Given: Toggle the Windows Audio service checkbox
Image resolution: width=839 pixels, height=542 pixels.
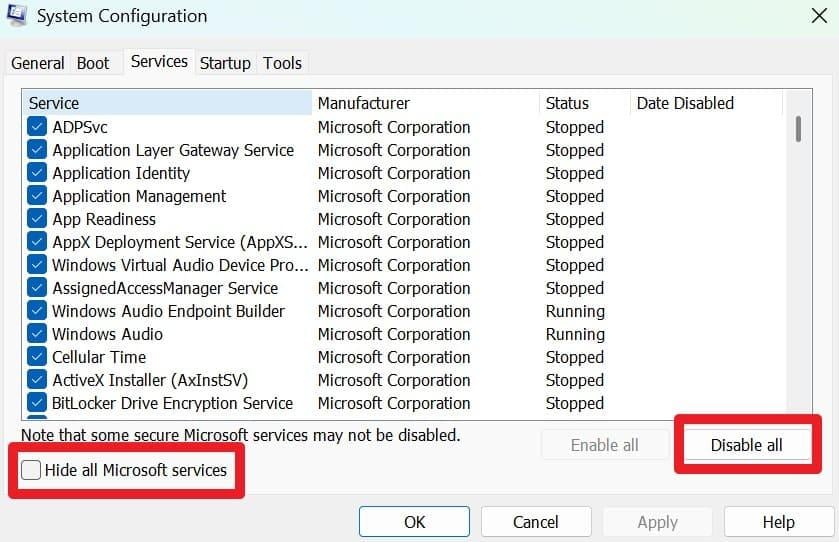Looking at the screenshot, I should pos(37,334).
